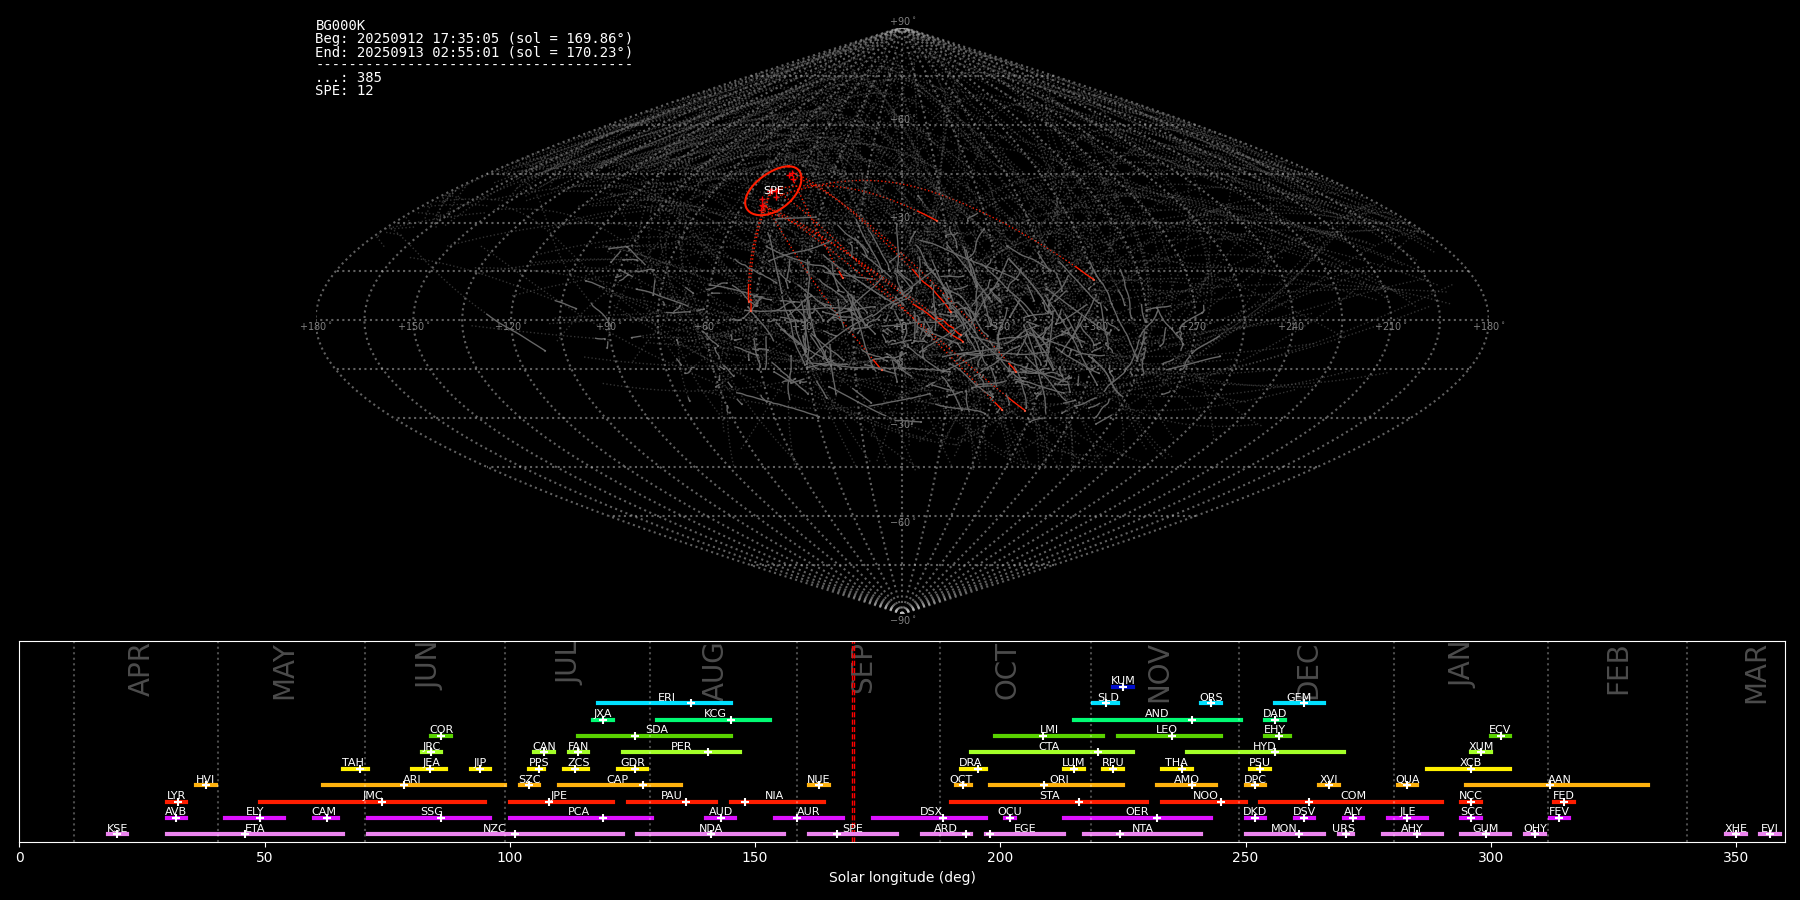The height and width of the screenshot is (900, 1800).
Task: Click the LYR shower label
Action: [x=176, y=796]
